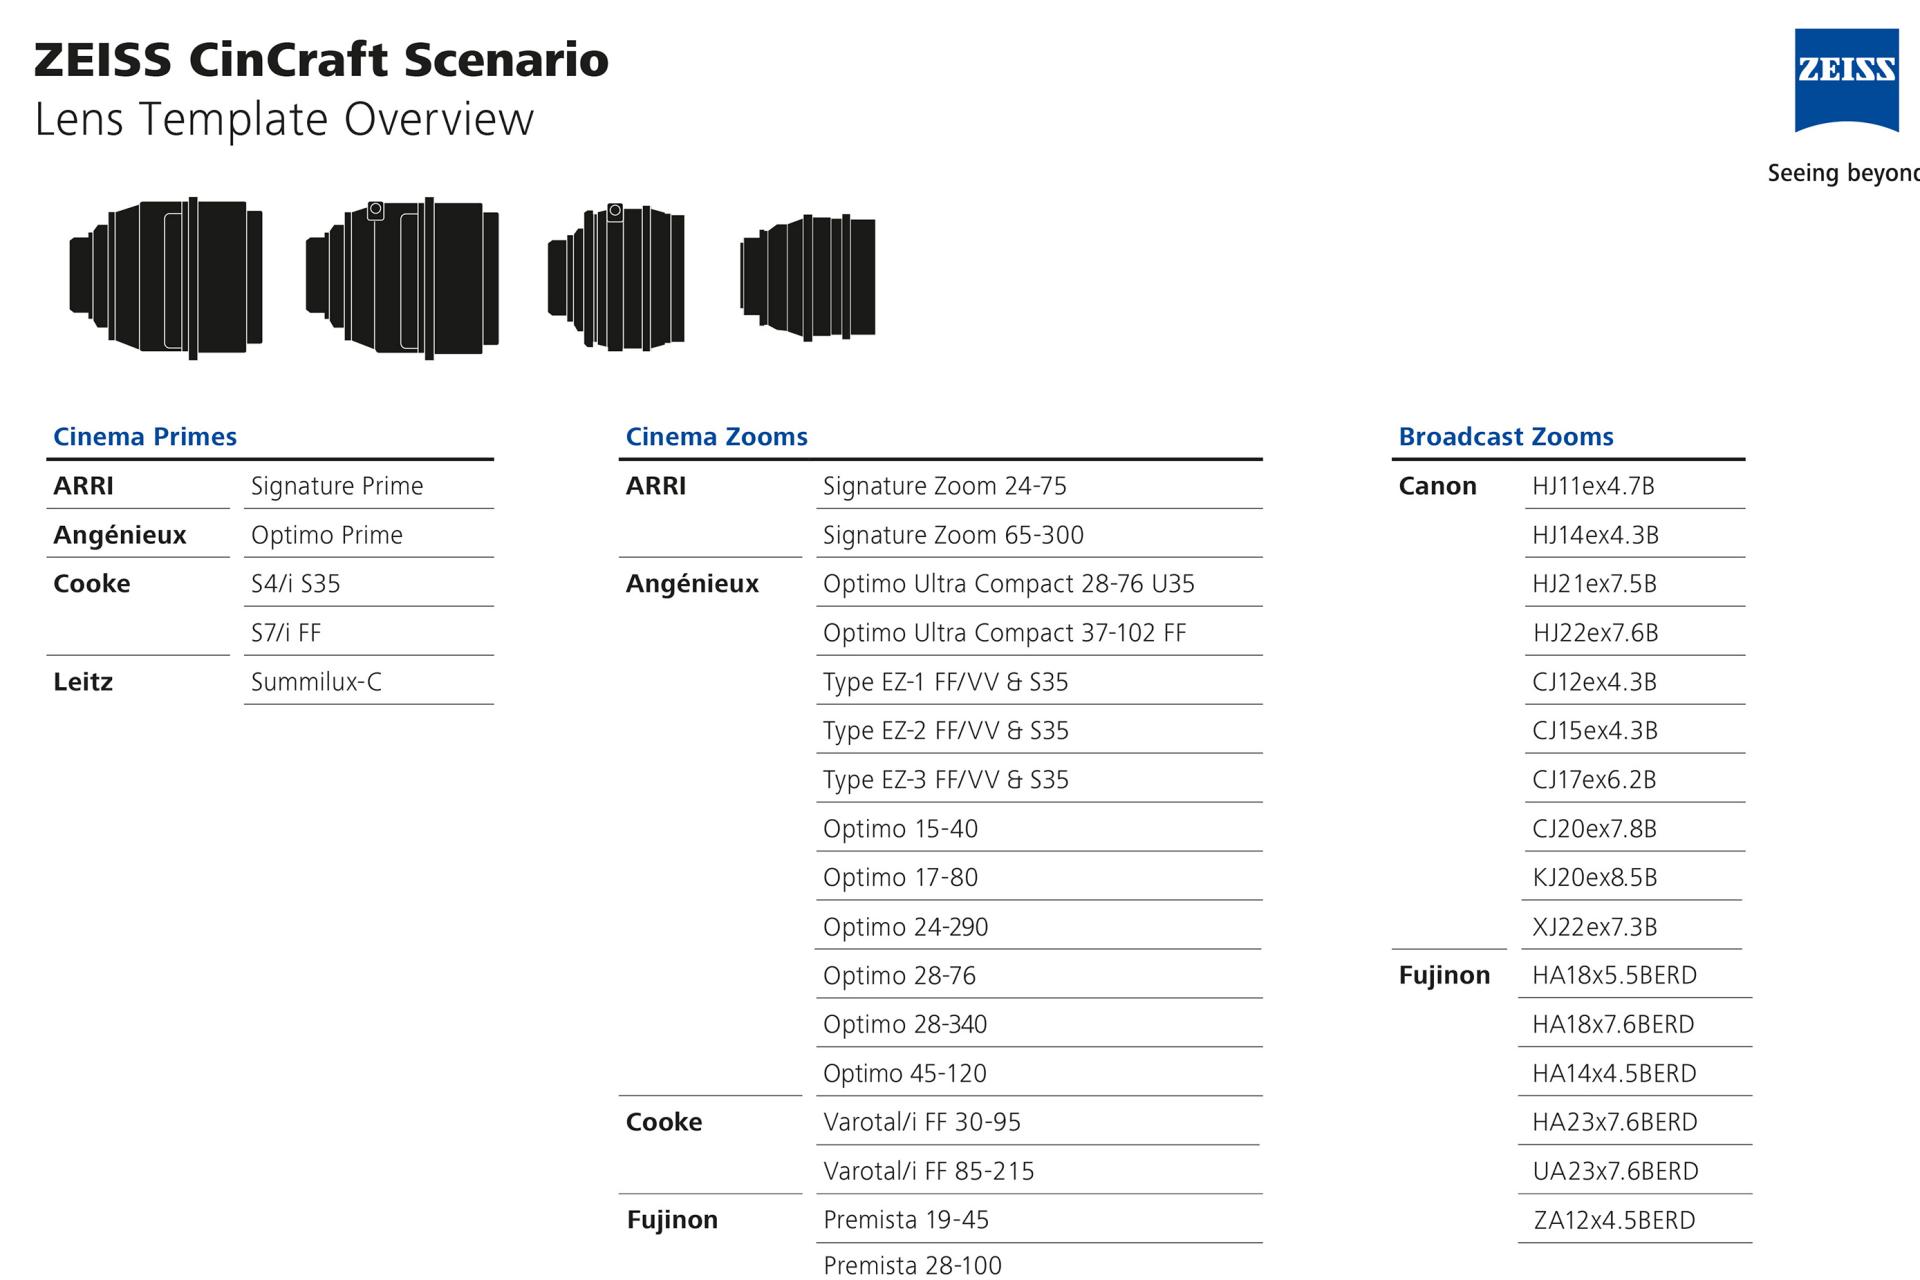Click the Optimo 15-40 entry
The image size is (1920, 1280).
900,829
